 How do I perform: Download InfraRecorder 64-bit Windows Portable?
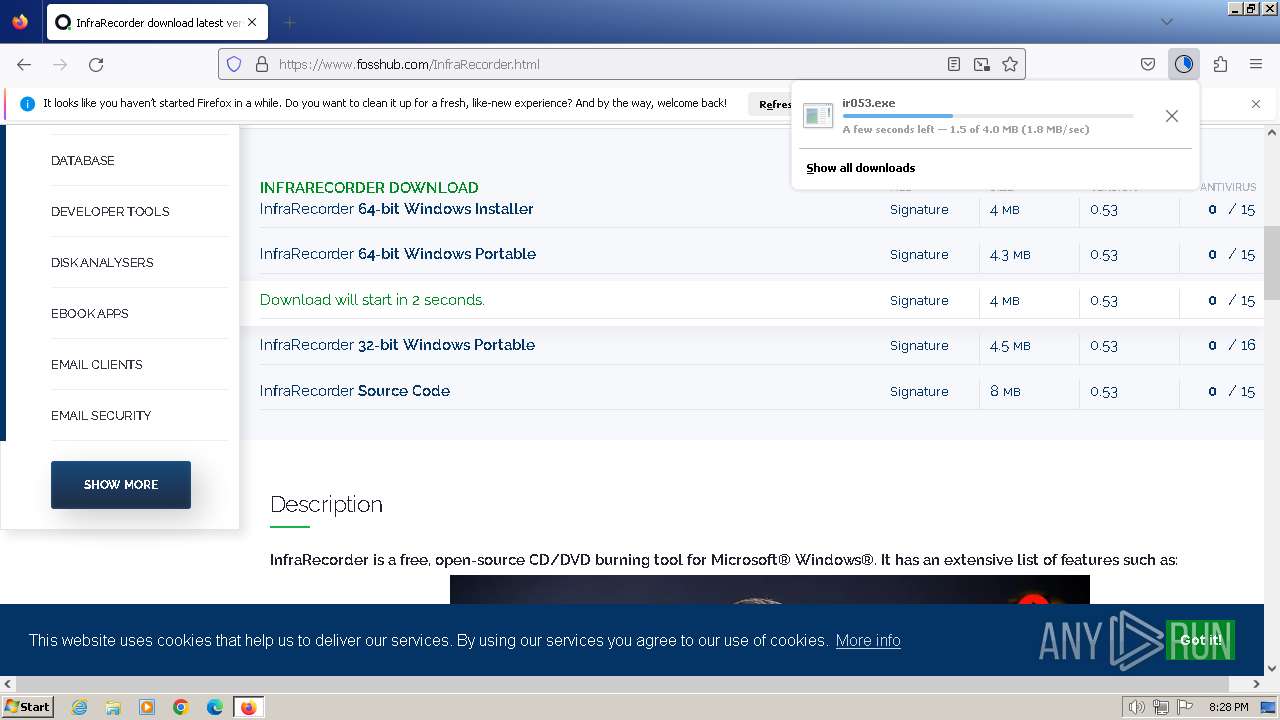pos(398,254)
